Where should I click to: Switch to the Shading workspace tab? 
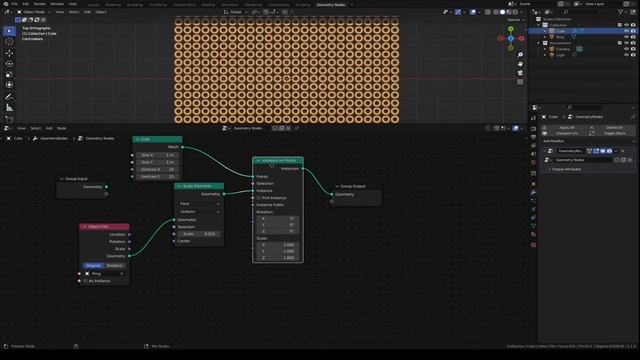coord(208,5)
